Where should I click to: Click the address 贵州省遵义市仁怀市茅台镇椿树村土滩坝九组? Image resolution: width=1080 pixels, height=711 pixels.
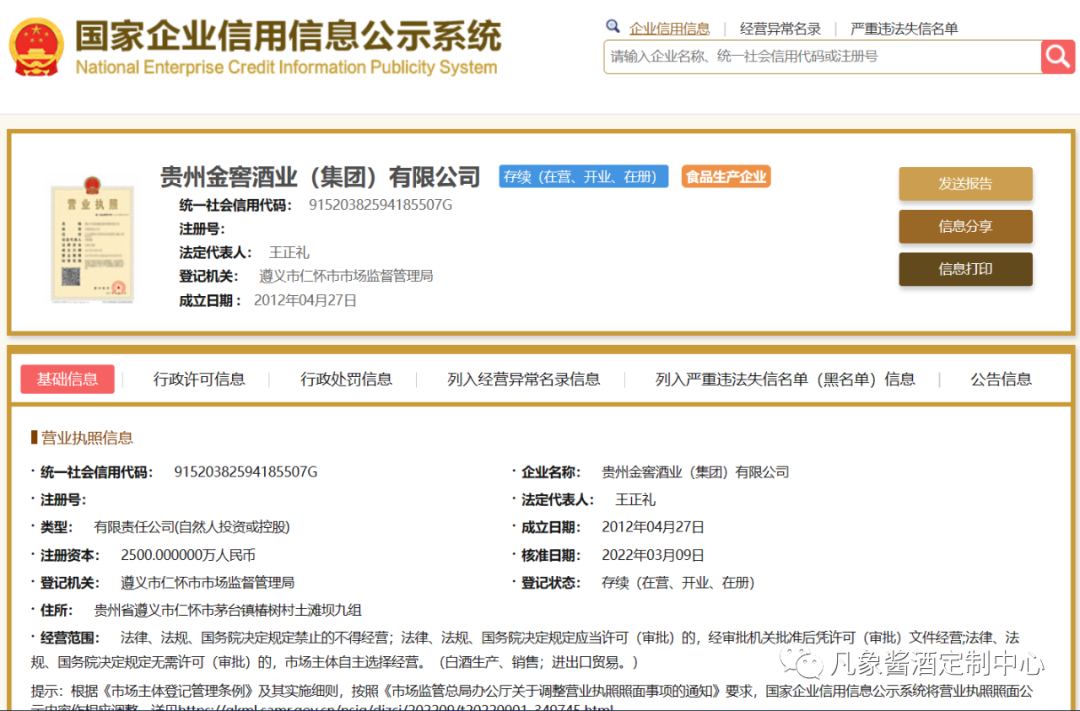pos(228,610)
